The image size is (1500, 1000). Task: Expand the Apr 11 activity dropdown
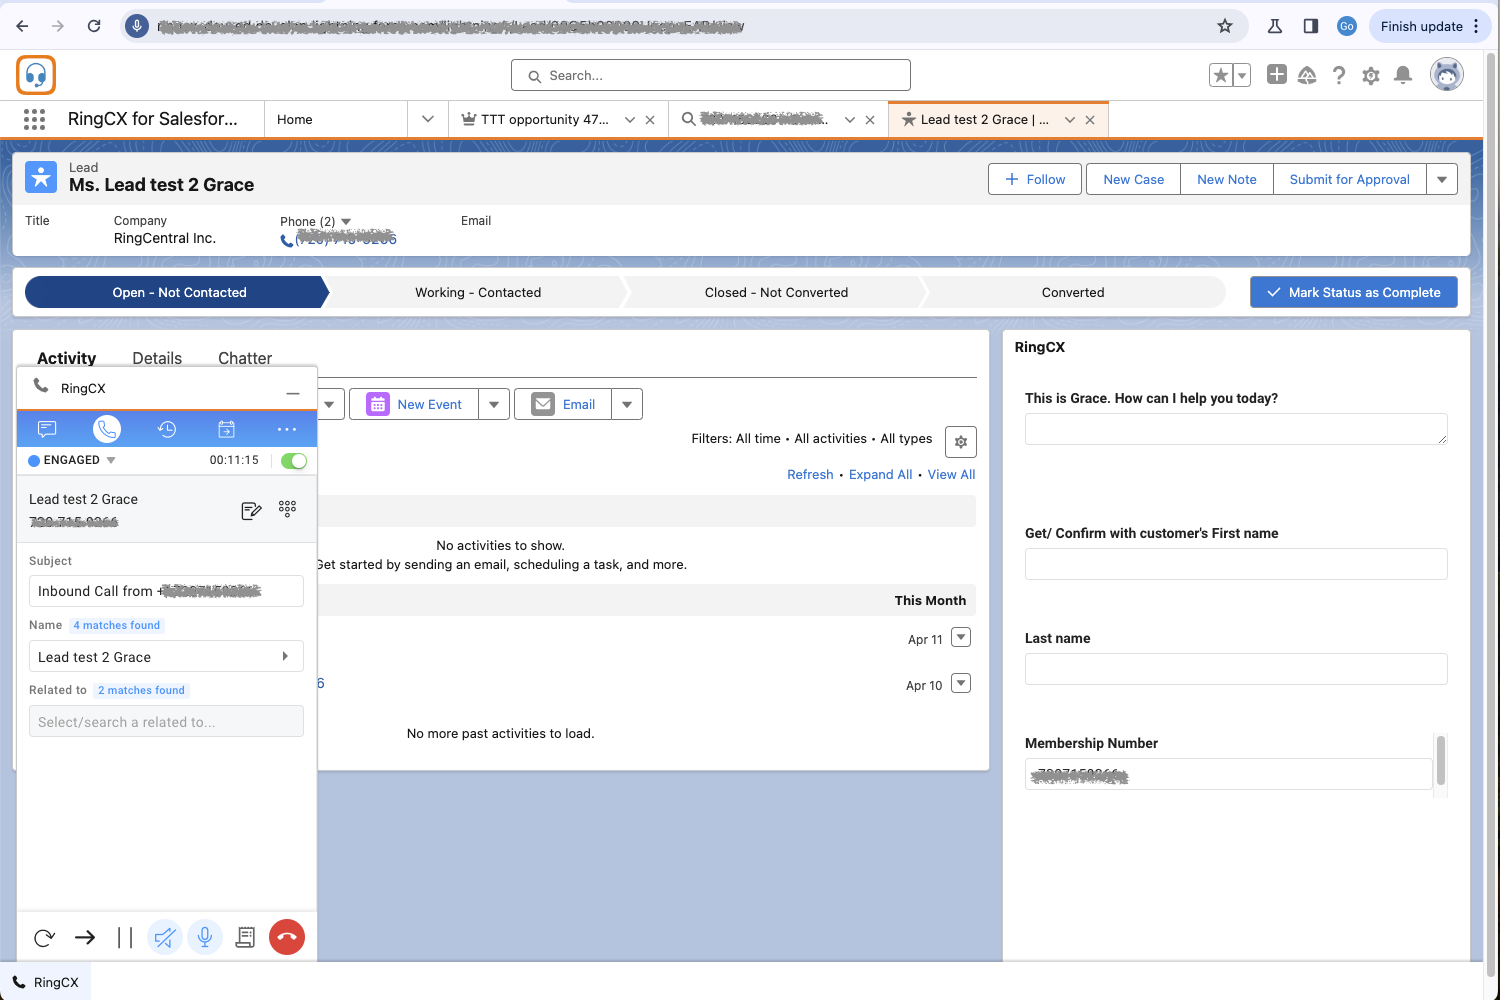click(x=961, y=637)
